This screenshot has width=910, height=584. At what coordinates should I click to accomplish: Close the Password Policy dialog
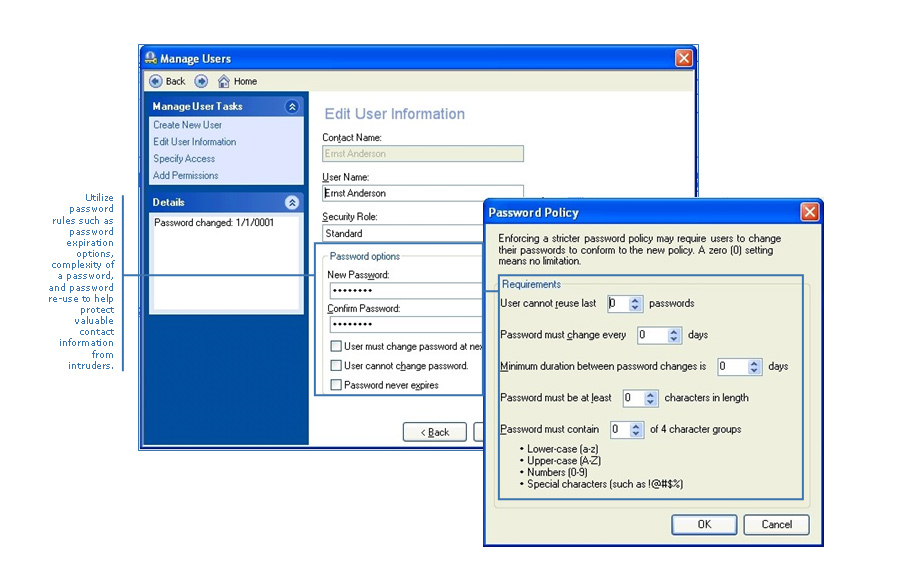tap(810, 212)
